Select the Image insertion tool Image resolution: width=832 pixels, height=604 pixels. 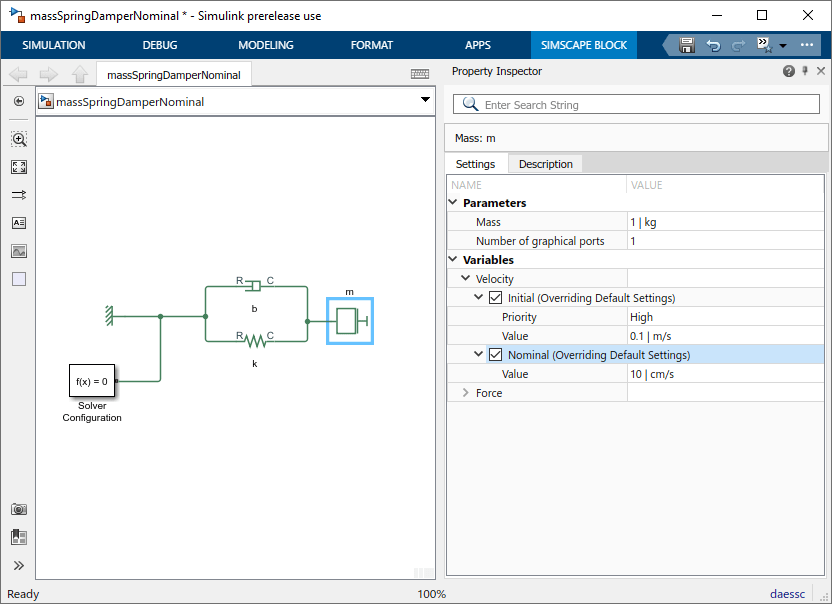click(x=19, y=251)
